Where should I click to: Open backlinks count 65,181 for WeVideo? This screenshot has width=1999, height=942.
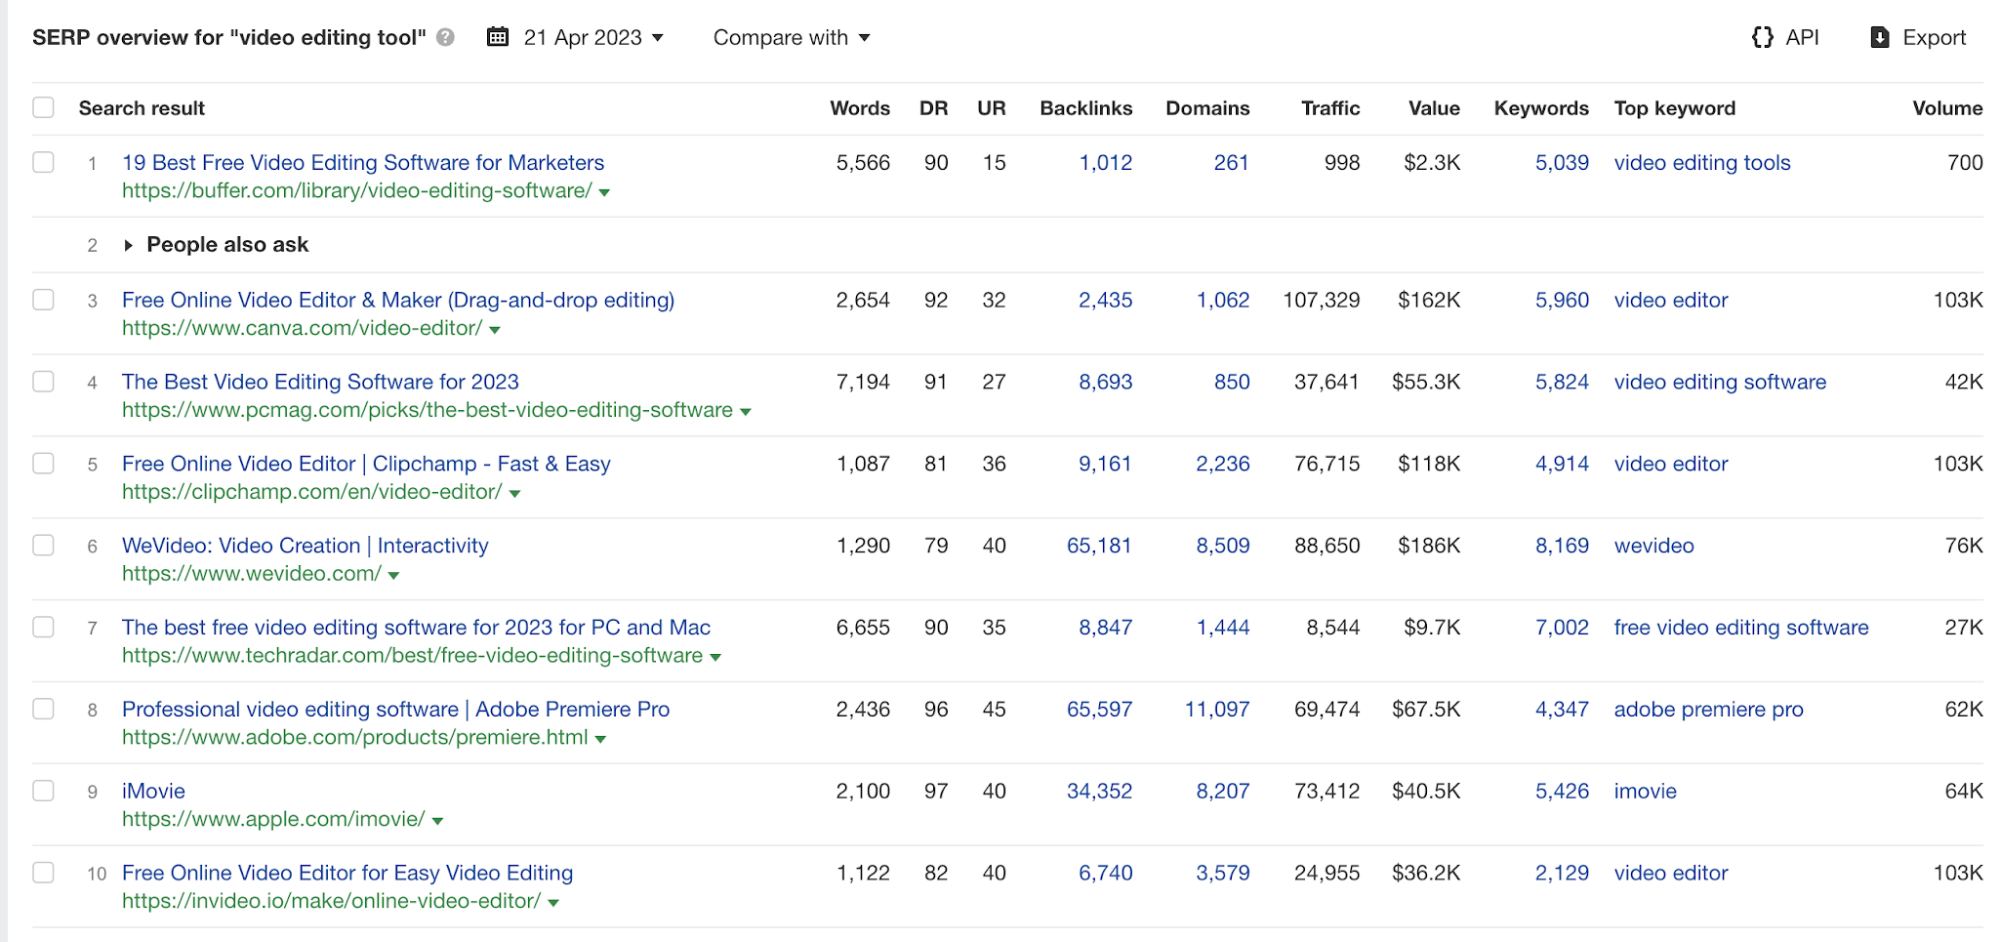1099,545
